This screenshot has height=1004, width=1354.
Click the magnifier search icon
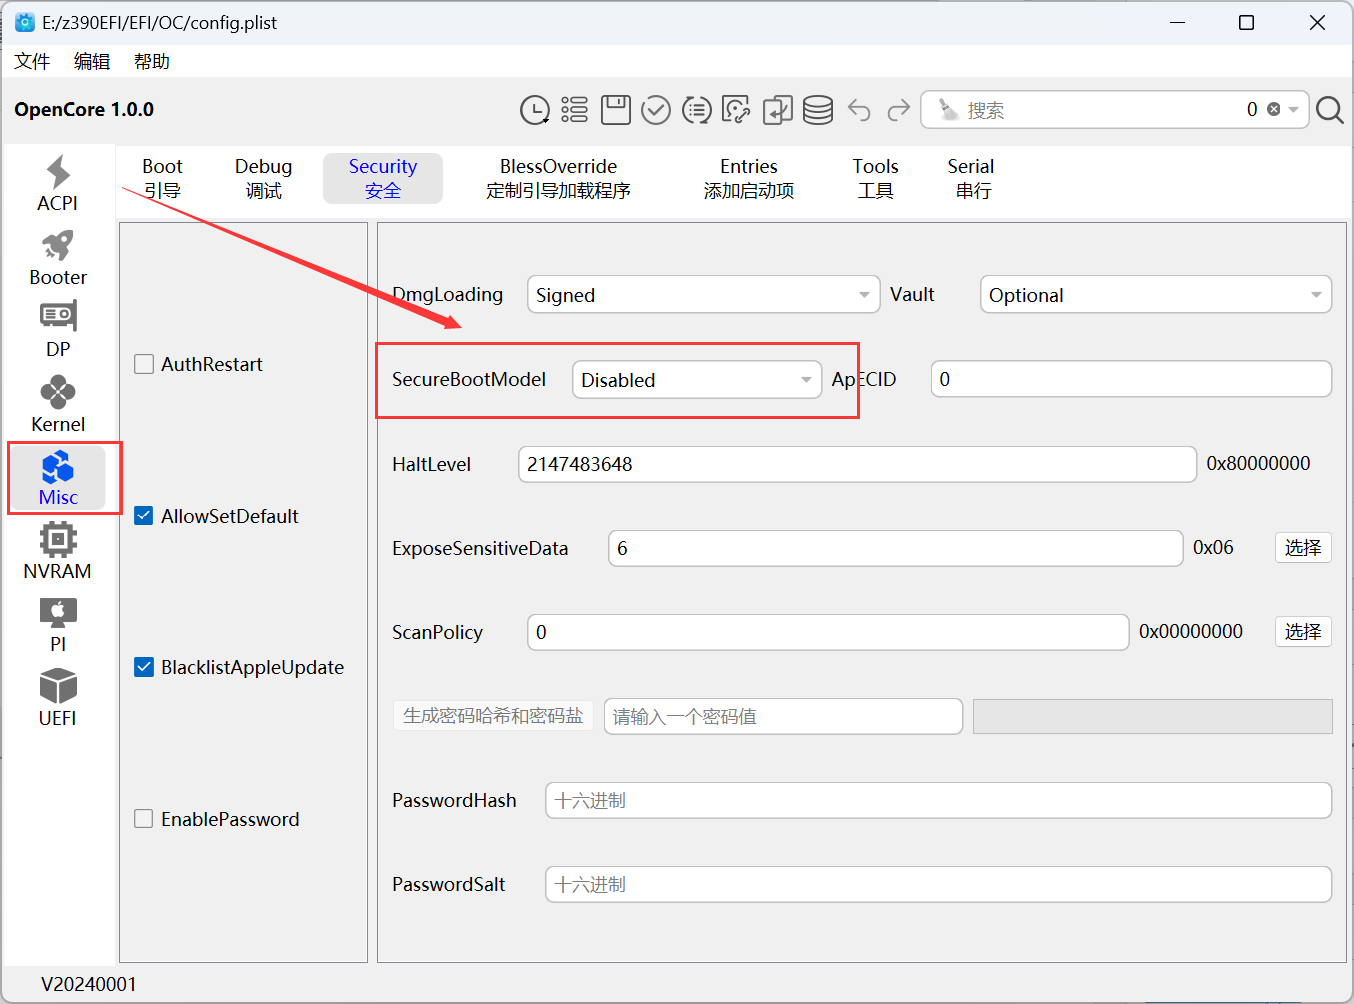[x=1329, y=110]
